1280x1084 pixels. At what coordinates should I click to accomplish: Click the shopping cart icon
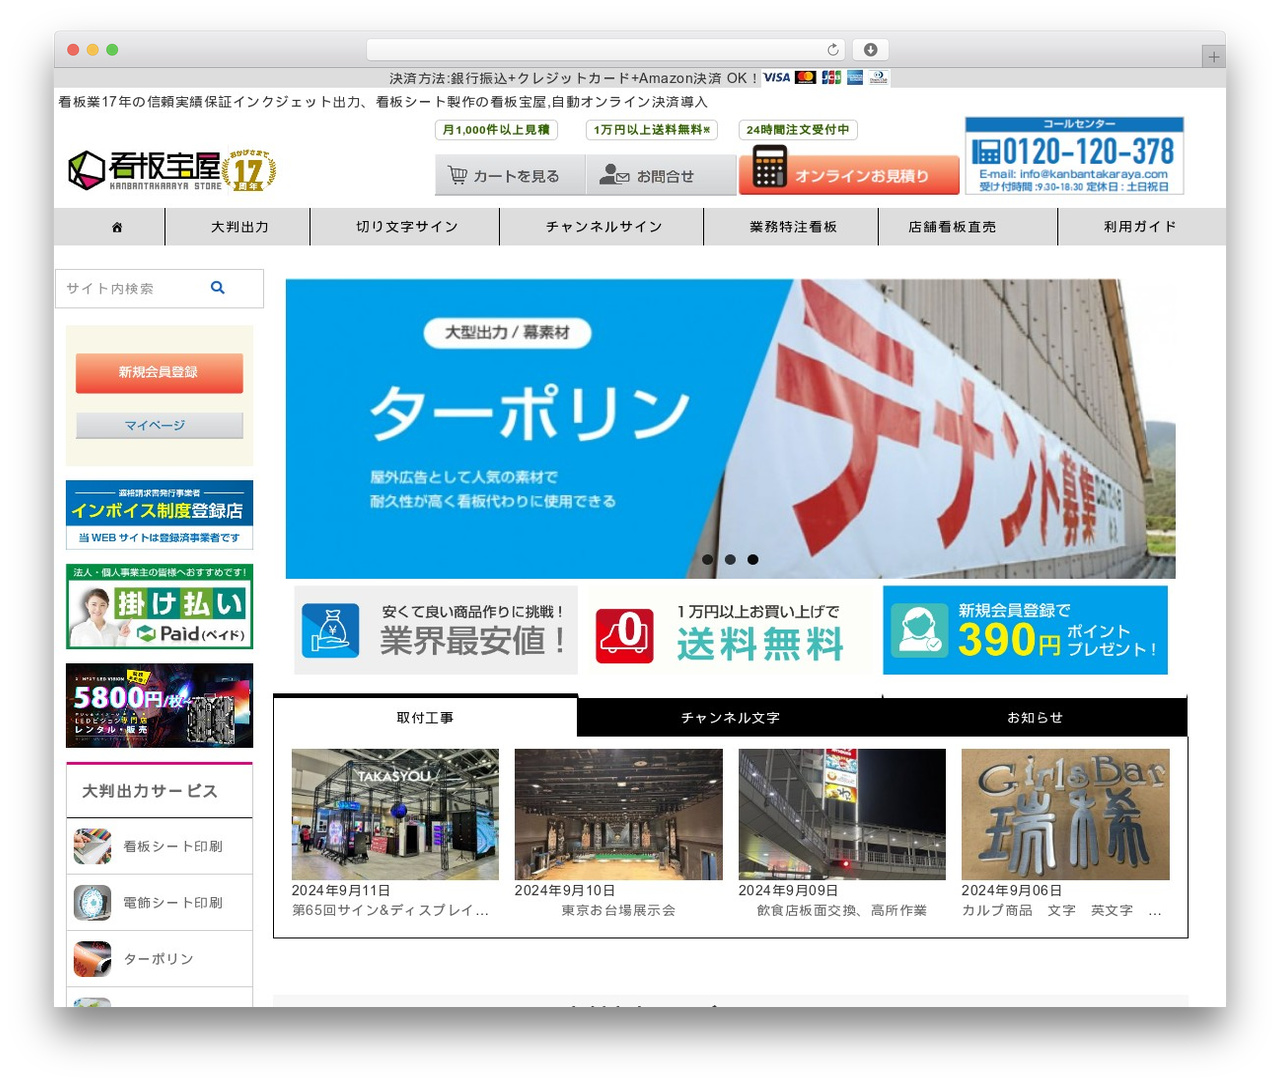pos(457,175)
